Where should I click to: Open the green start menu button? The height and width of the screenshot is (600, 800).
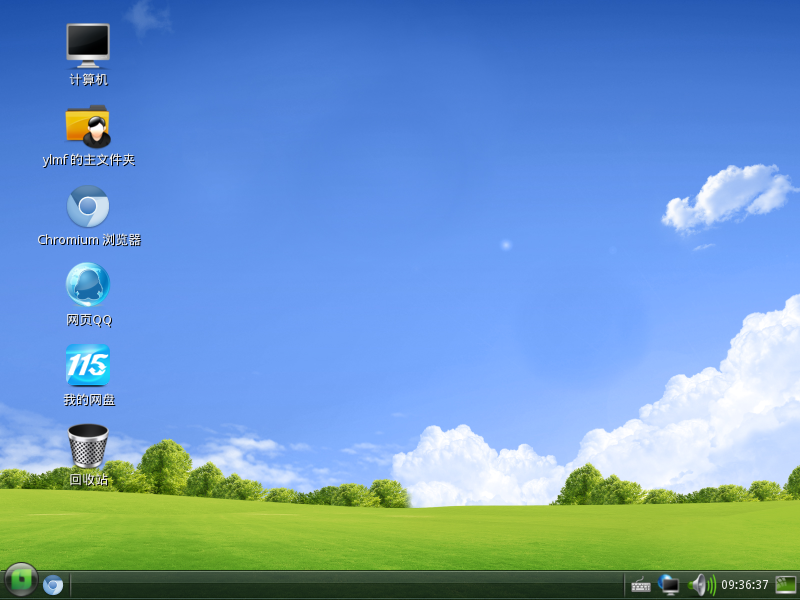[x=21, y=580]
